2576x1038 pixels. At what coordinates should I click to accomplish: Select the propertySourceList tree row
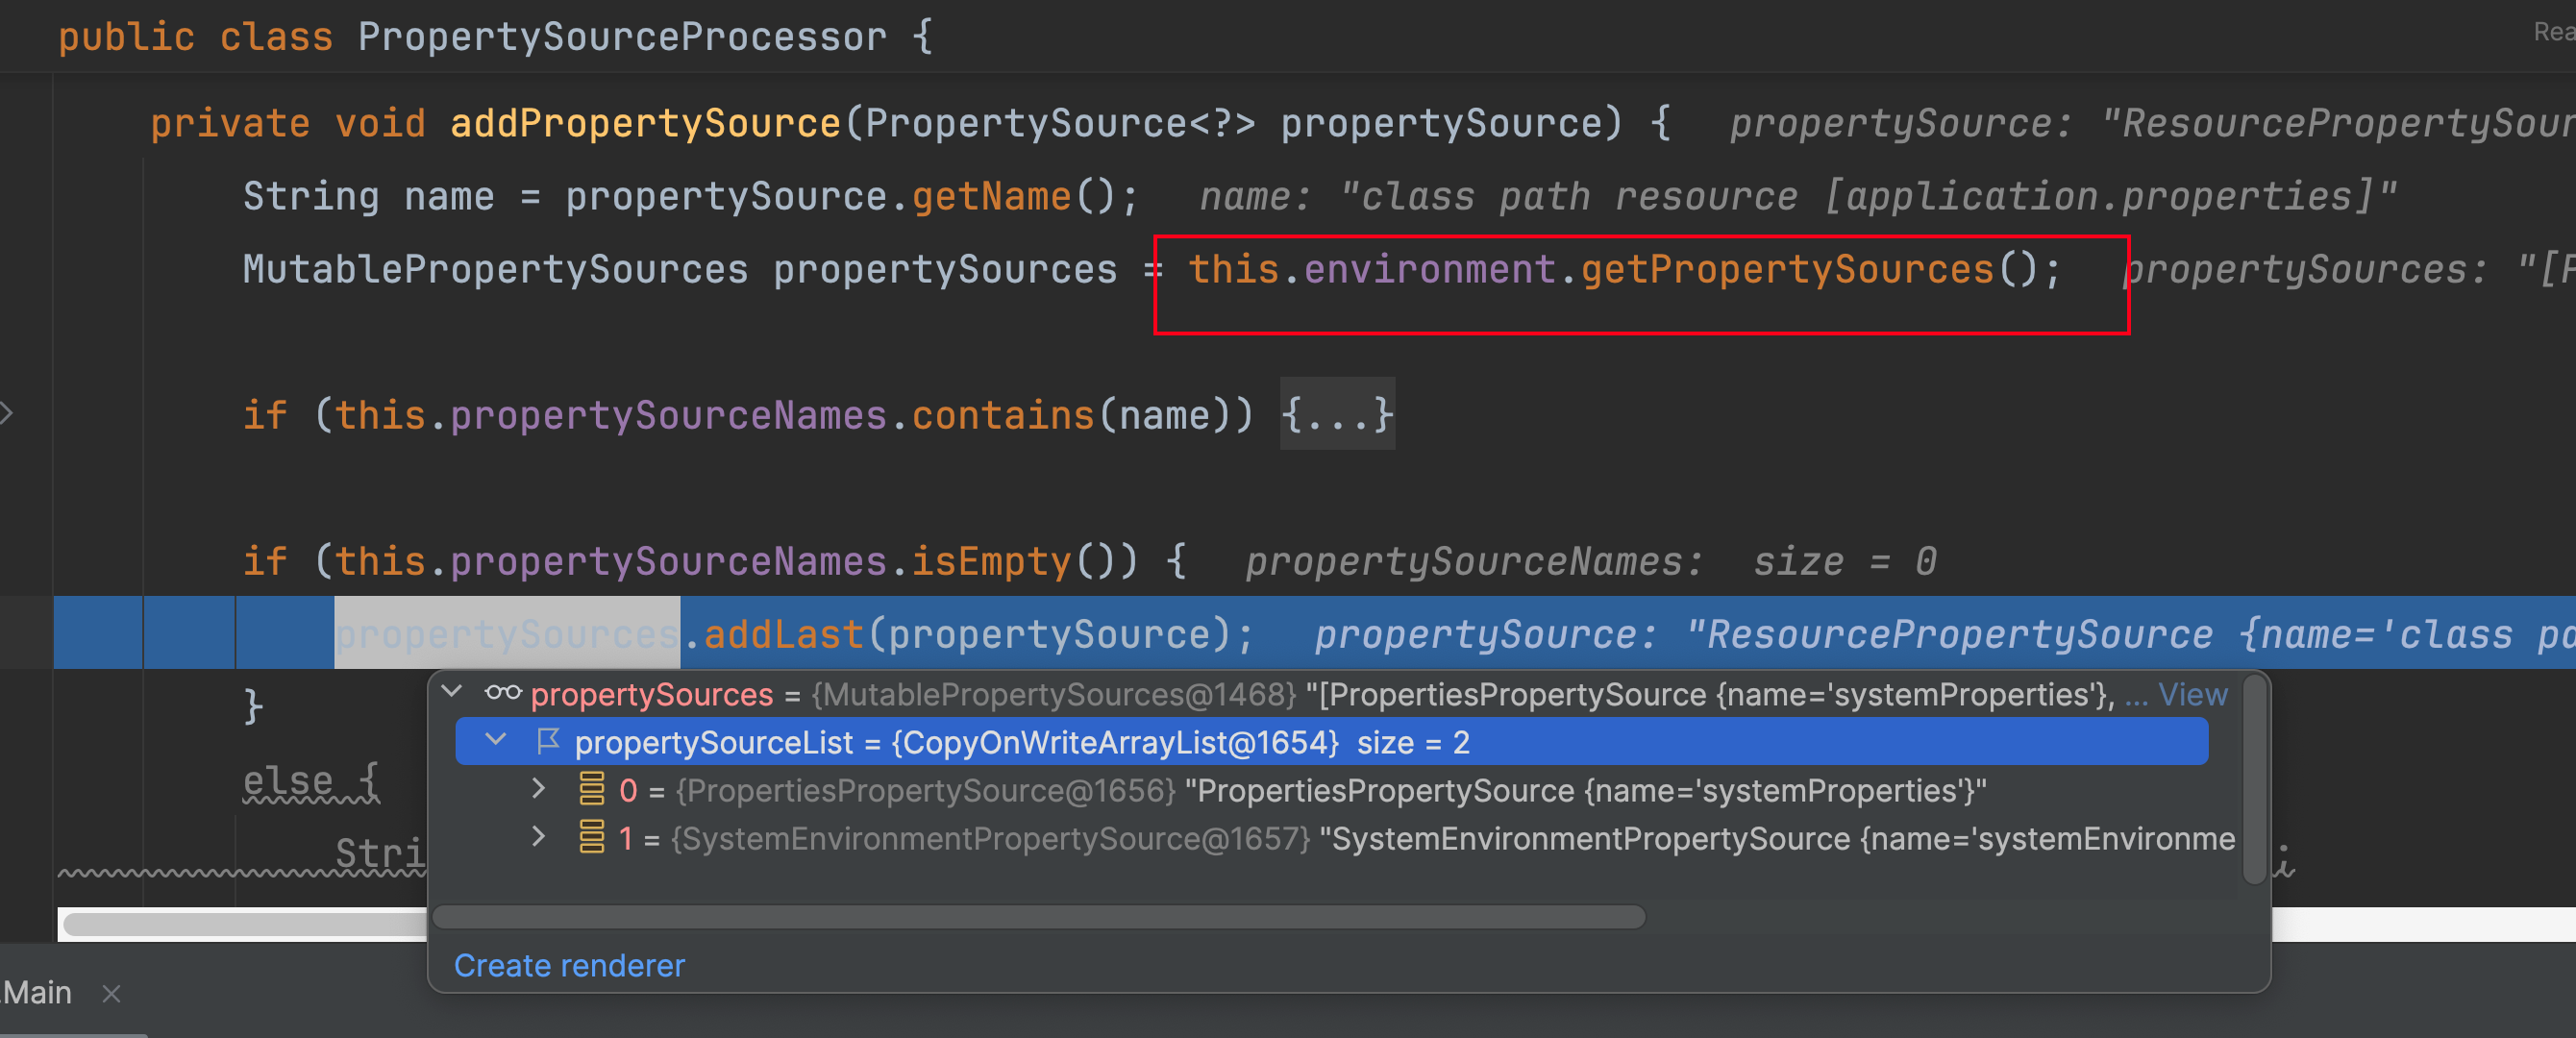click(x=1331, y=742)
